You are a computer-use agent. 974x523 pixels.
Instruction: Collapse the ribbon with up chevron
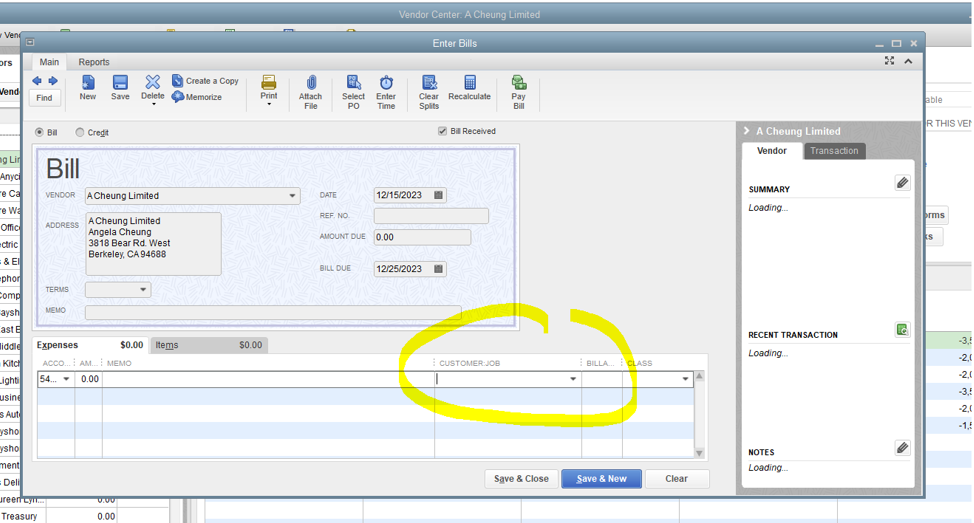coord(908,61)
